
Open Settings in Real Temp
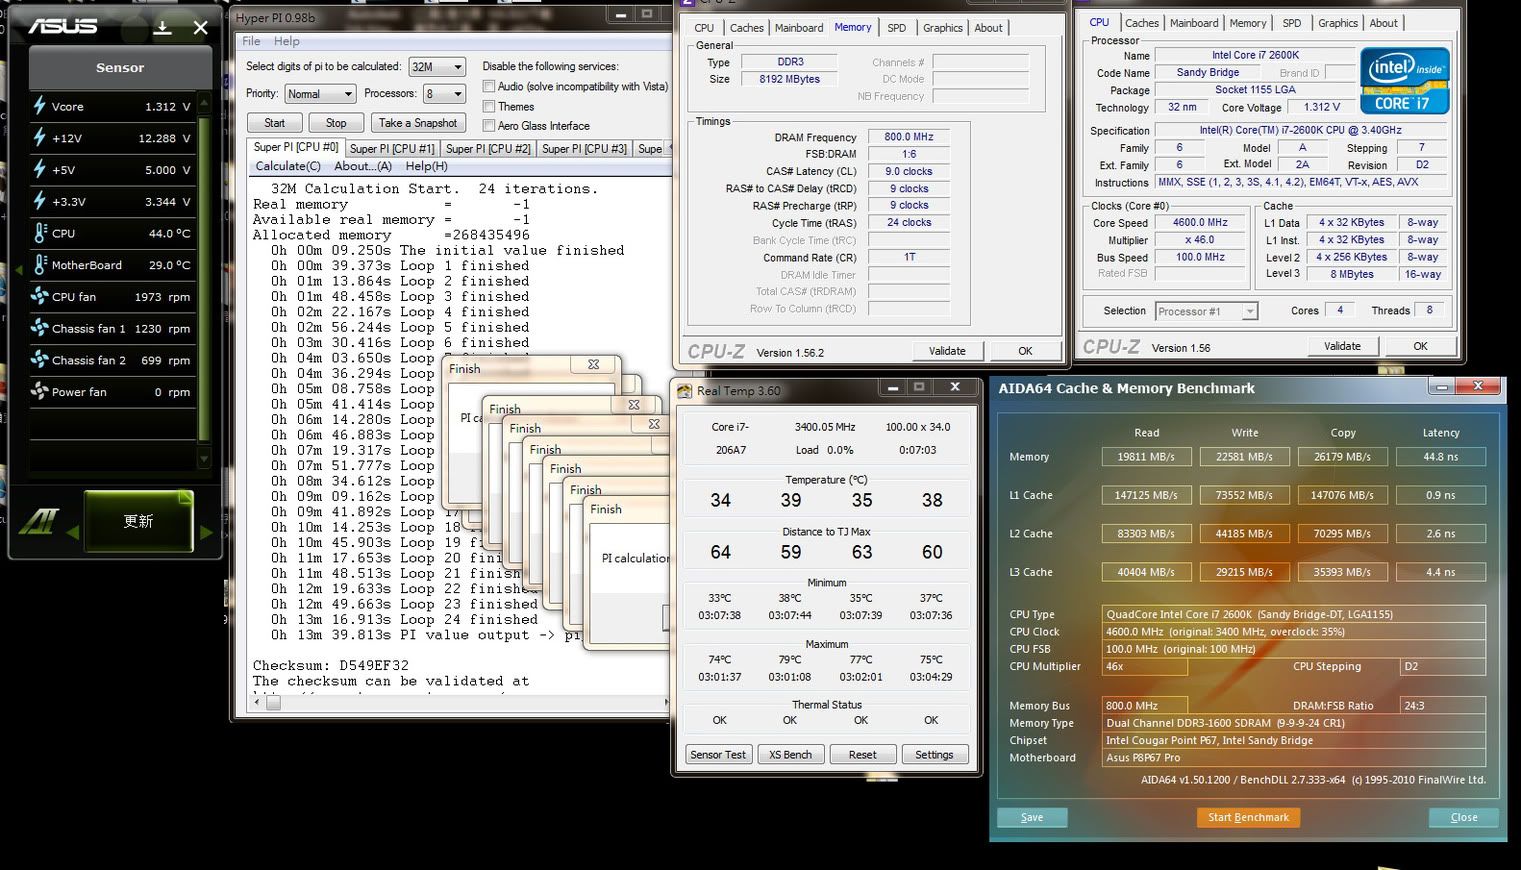pos(934,755)
